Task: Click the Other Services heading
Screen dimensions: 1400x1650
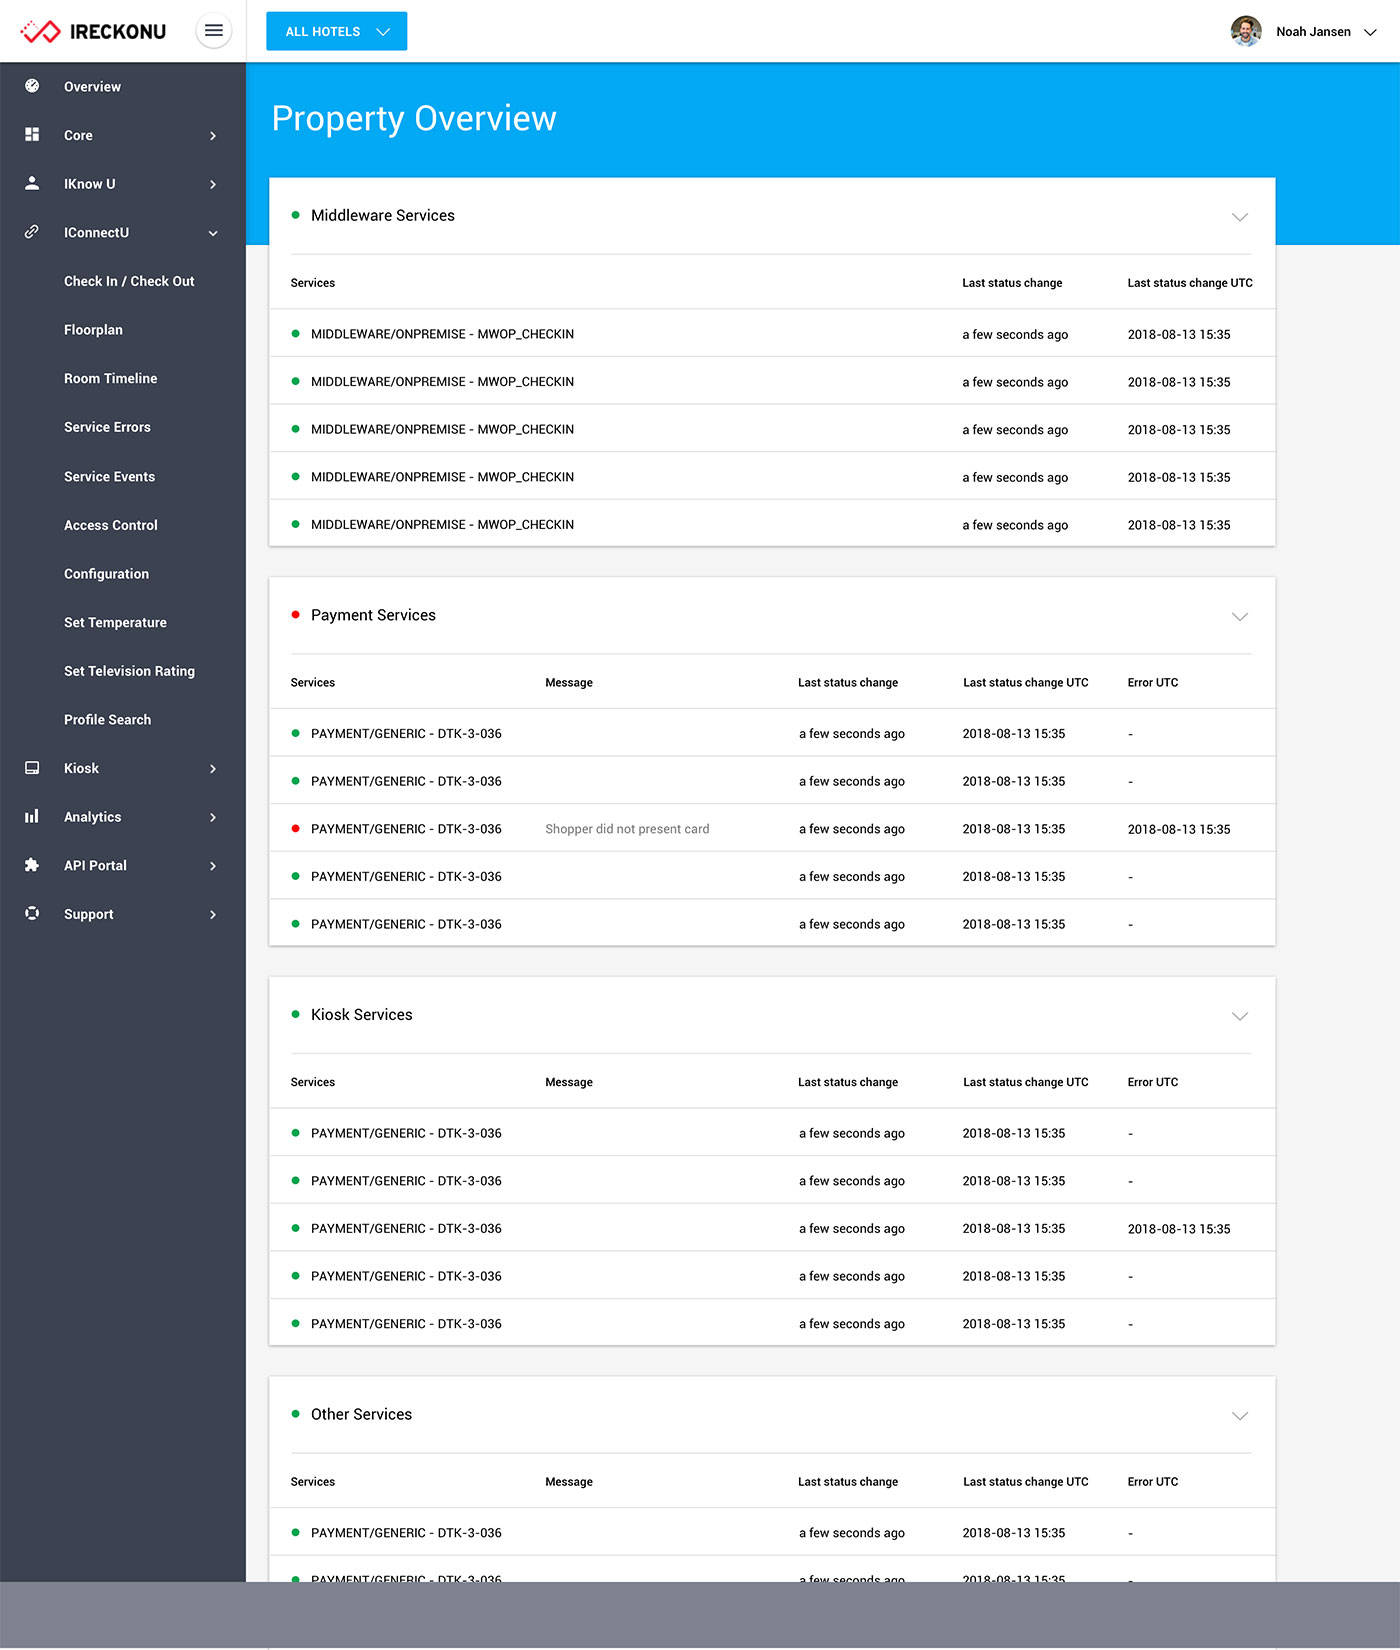Action: tap(361, 1414)
